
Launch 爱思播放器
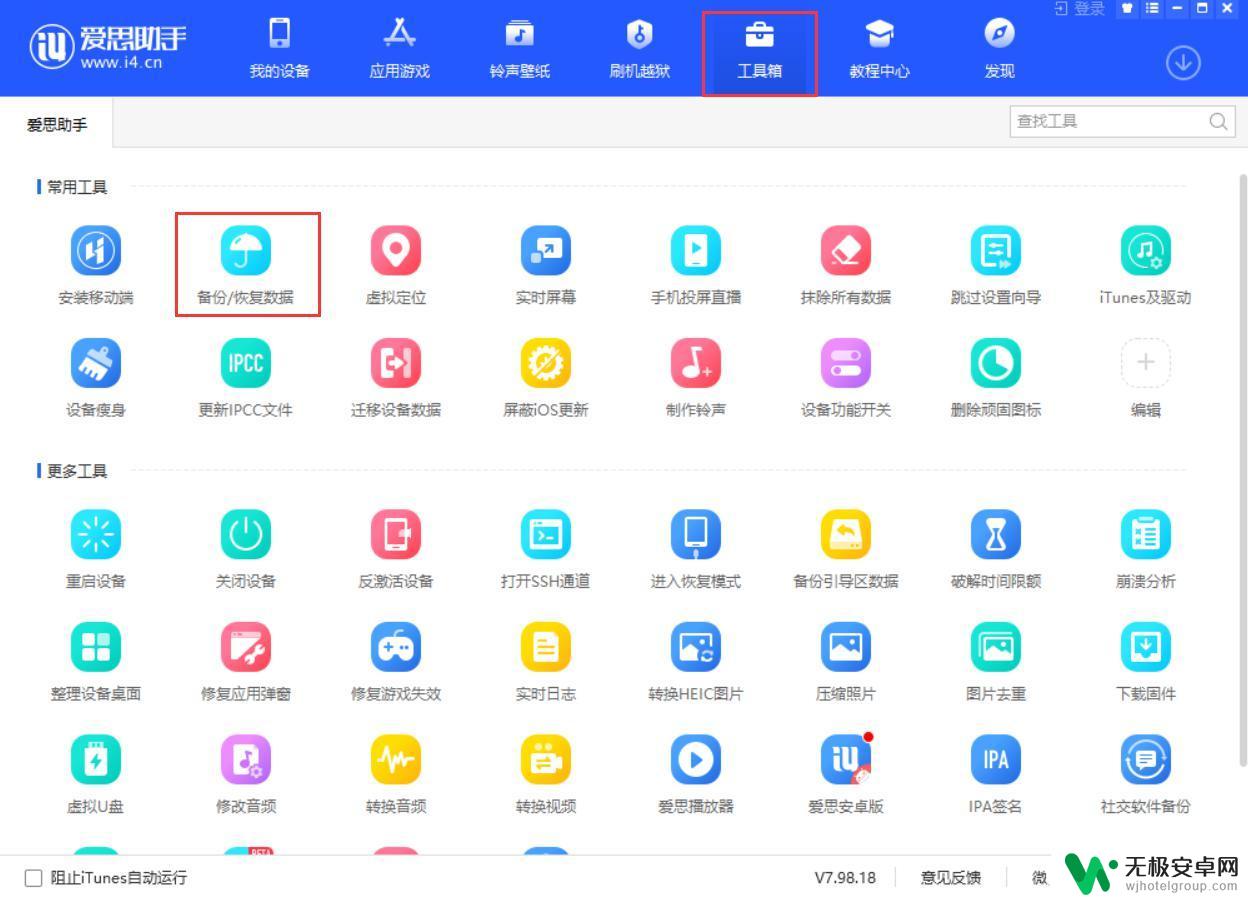[696, 760]
